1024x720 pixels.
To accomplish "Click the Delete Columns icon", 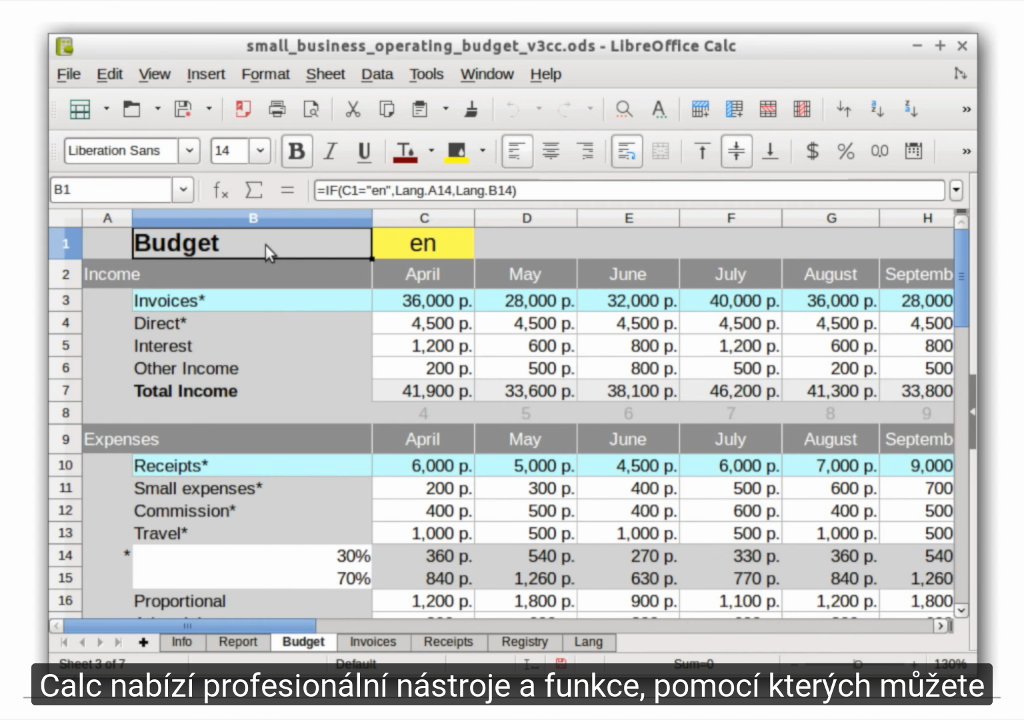I will [802, 109].
